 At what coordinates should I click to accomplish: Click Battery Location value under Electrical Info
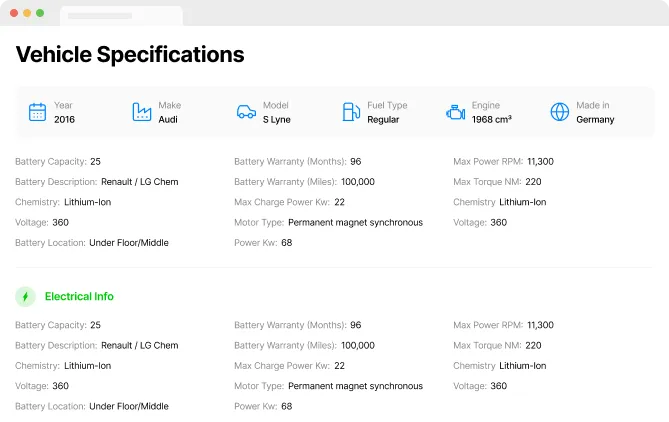(129, 407)
